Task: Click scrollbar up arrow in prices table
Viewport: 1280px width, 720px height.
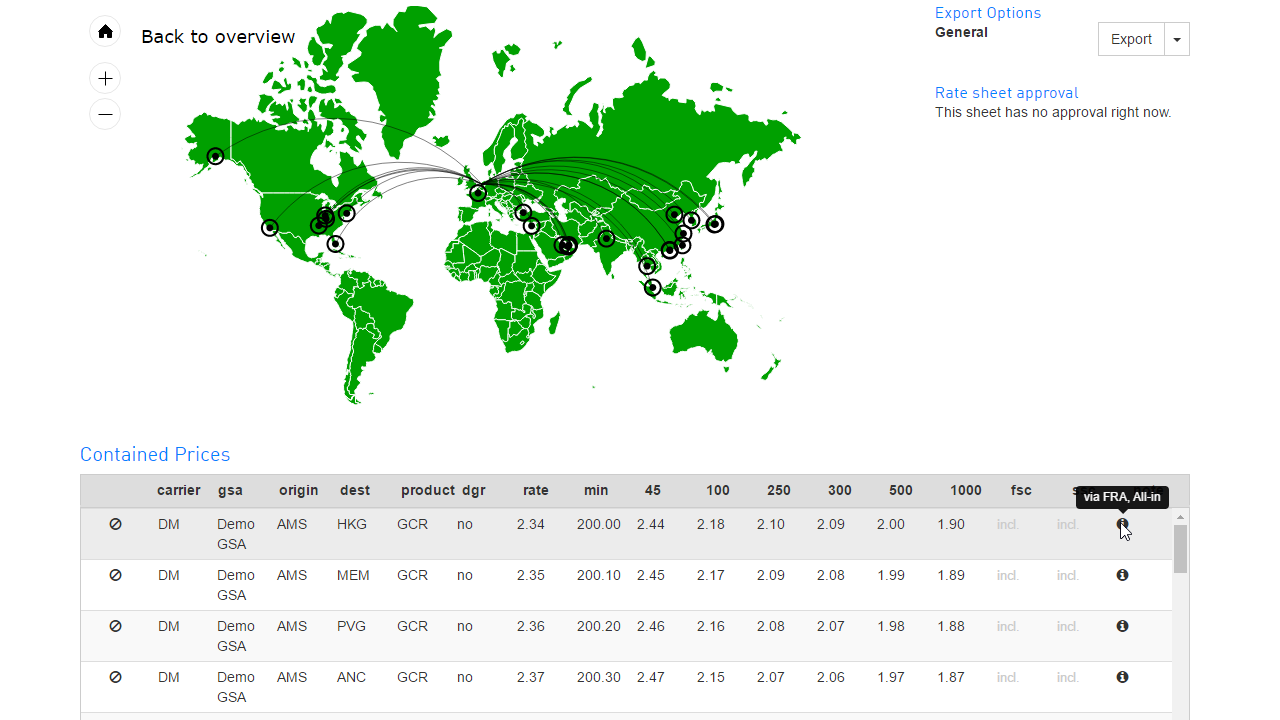Action: [x=1181, y=517]
